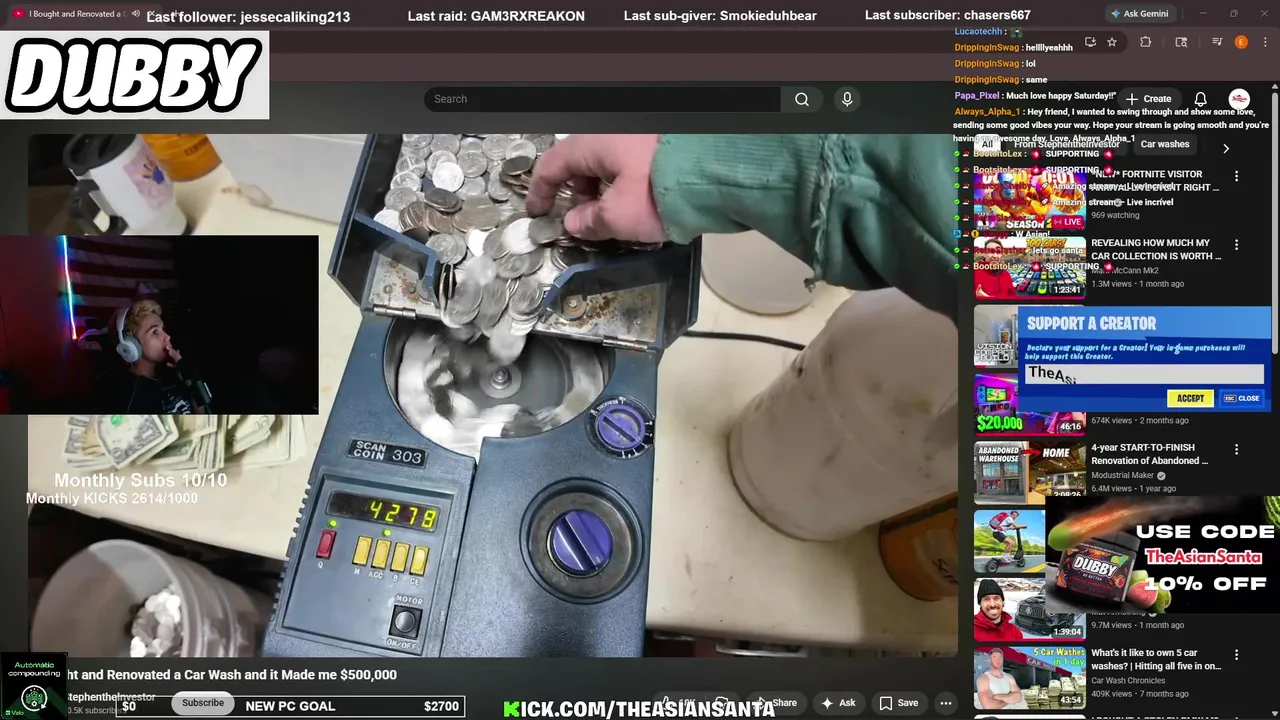This screenshot has height=720, width=1280.
Task: Click the creator code input field
Action: pos(1145,374)
